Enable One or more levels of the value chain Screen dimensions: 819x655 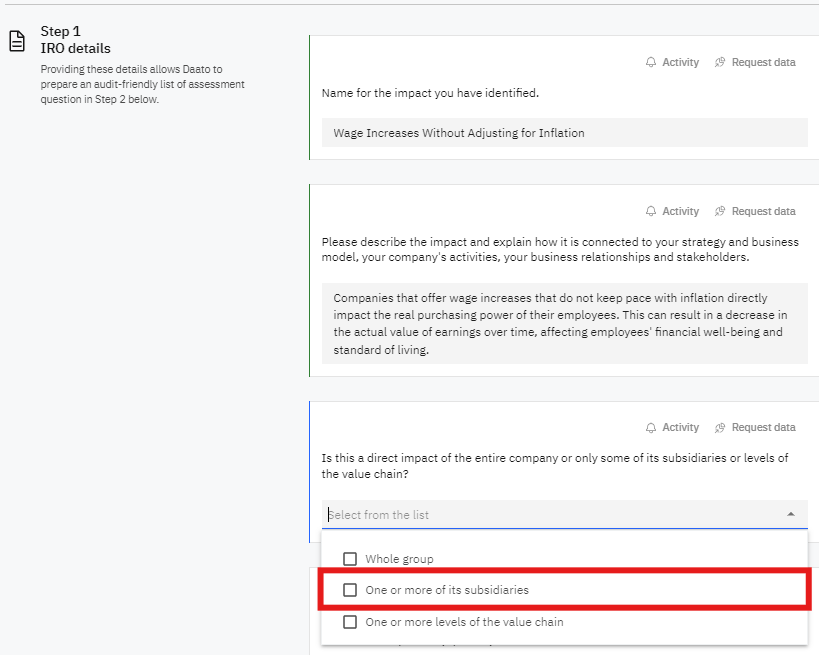click(350, 622)
